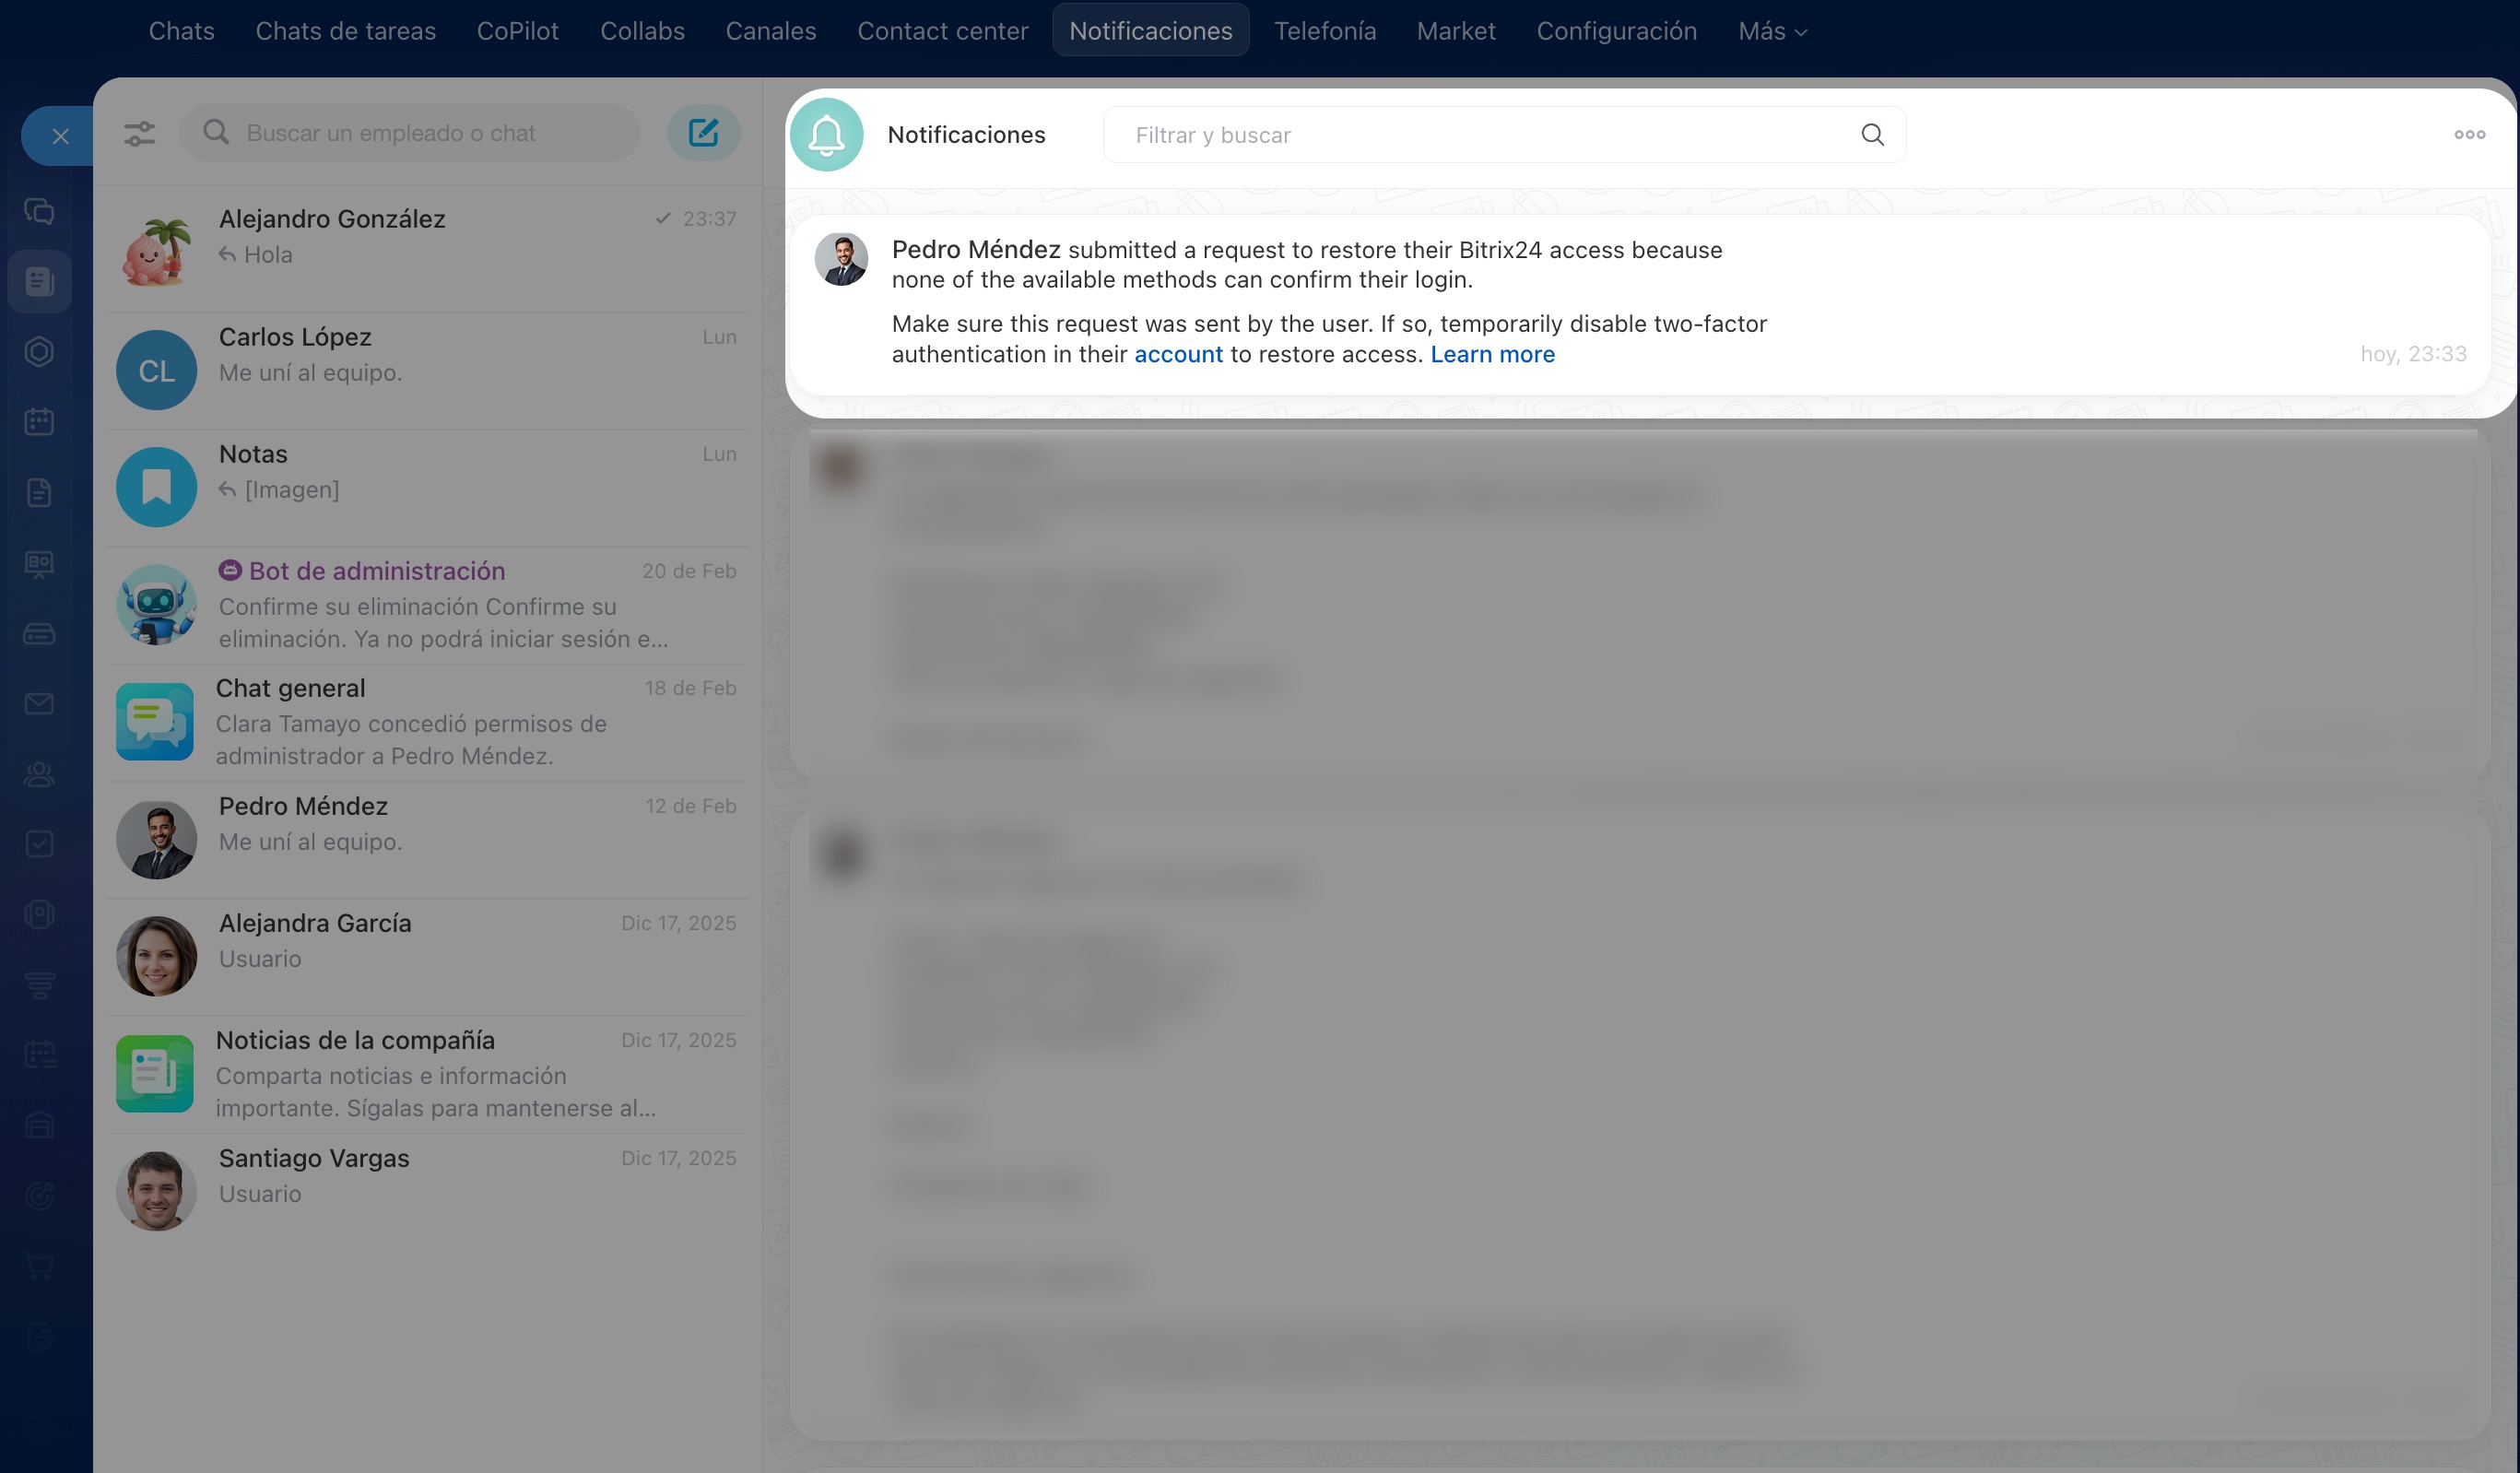Focus the Buscar un empleado o chat field
The image size is (2520, 1473).
pos(430,133)
